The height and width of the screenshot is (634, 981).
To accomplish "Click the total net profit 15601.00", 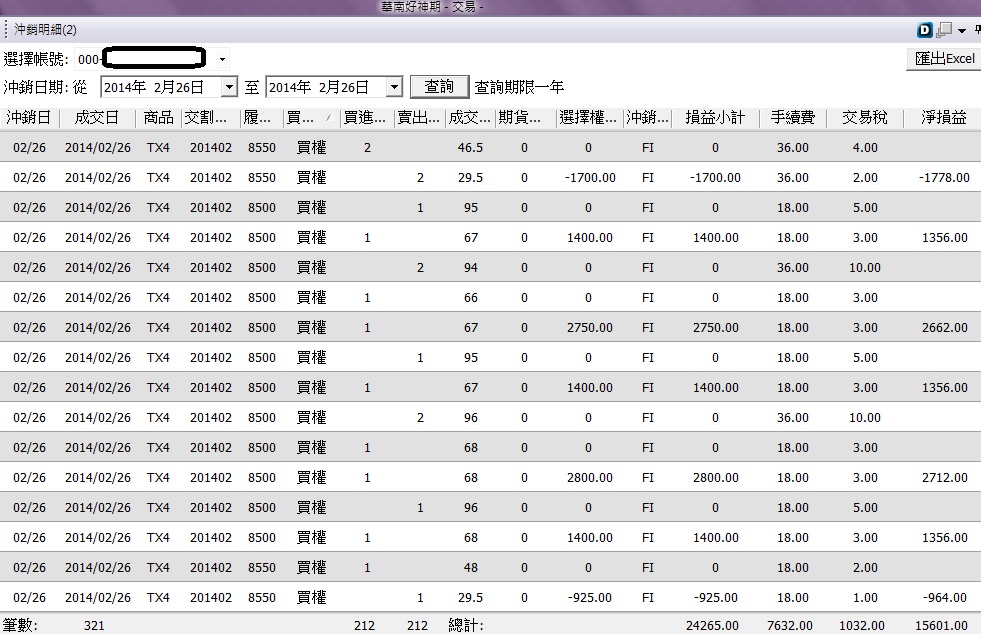I will 942,626.
